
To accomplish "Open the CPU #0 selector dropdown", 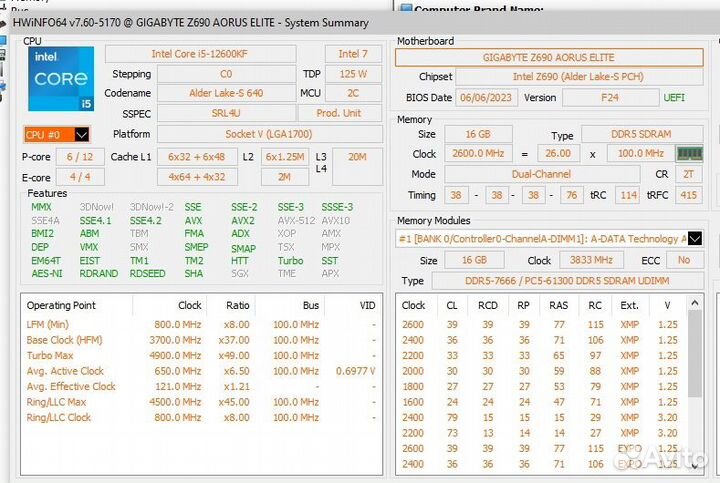I will click(81, 135).
